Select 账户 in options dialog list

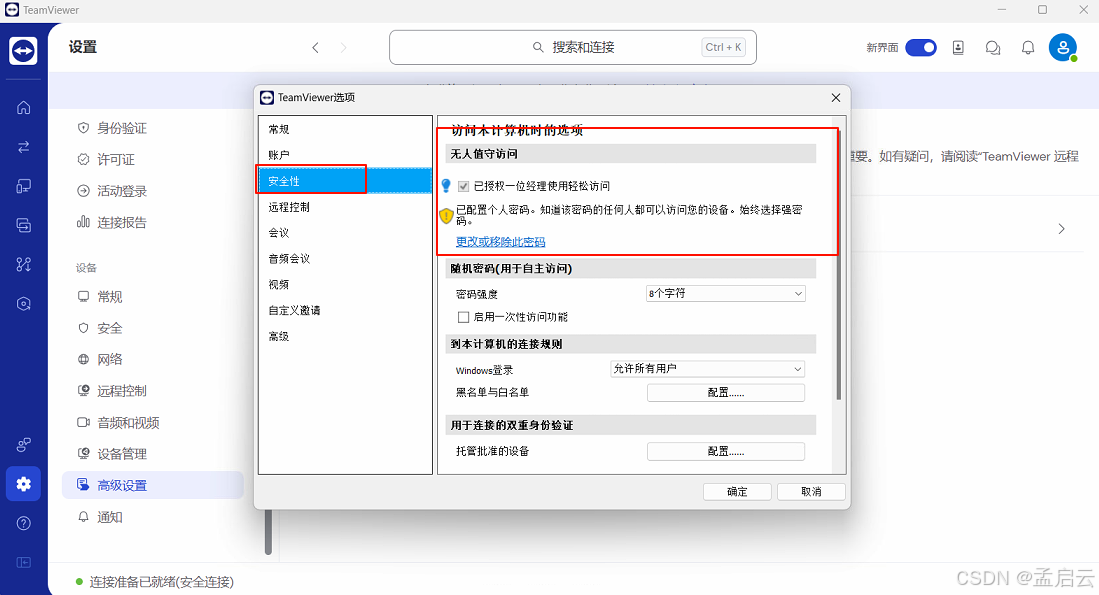click(x=345, y=155)
